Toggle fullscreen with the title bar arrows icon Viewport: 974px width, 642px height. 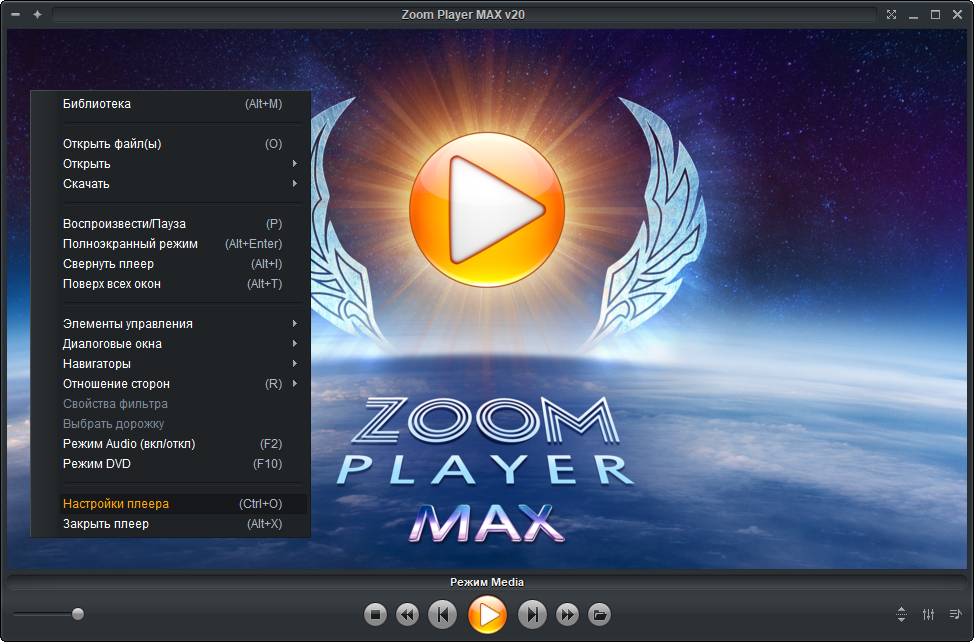(891, 14)
